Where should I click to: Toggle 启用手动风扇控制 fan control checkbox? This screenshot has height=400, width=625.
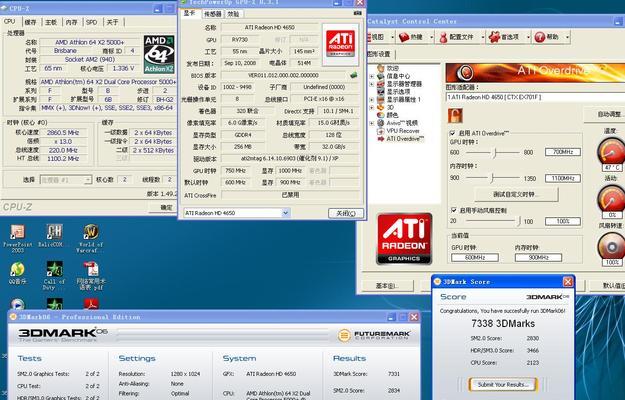[x=454, y=210]
